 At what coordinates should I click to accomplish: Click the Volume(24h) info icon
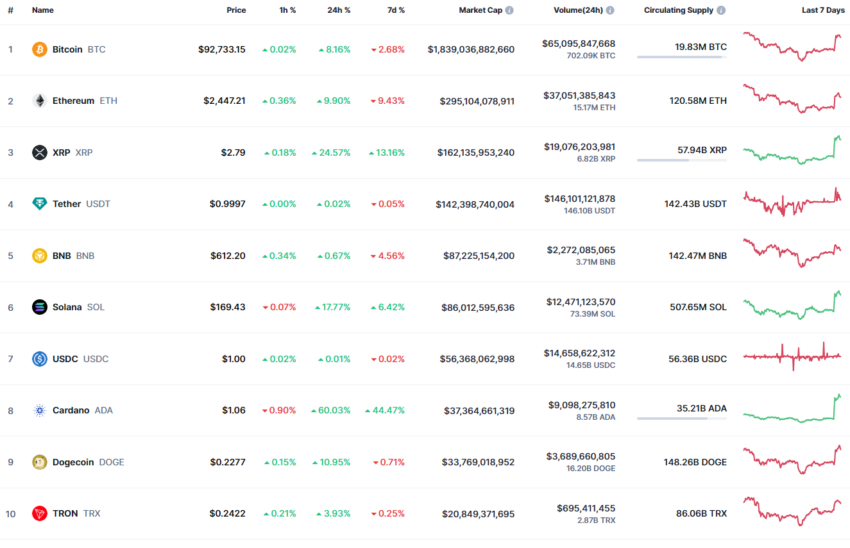[x=609, y=10]
